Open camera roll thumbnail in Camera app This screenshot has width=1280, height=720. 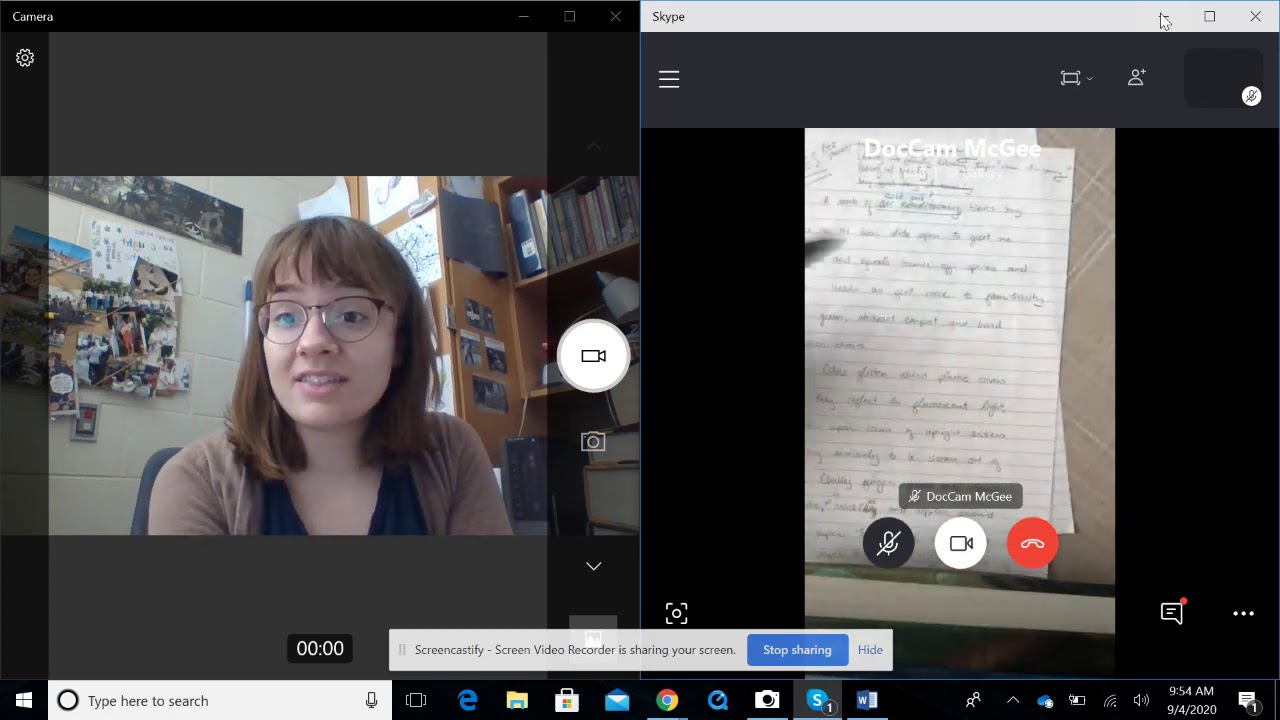coord(593,638)
